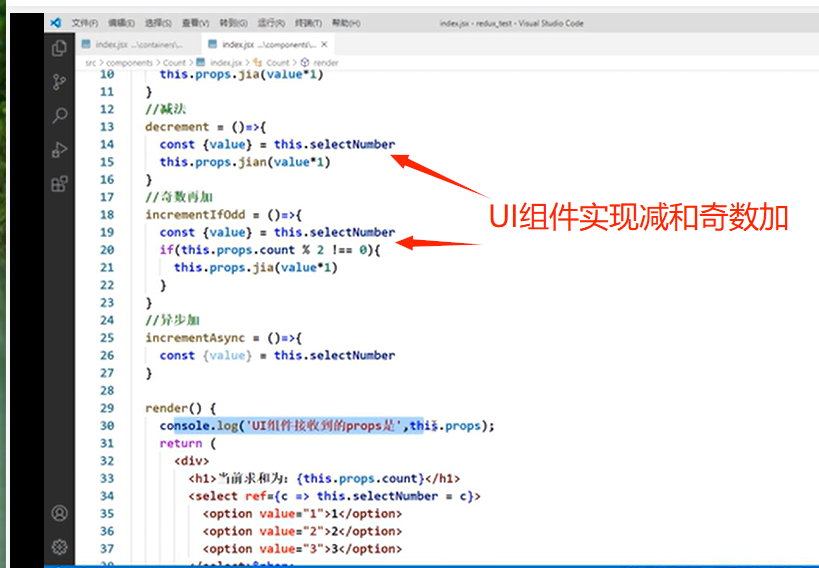
Task: Open the 终端(T) menu
Action: click(308, 23)
